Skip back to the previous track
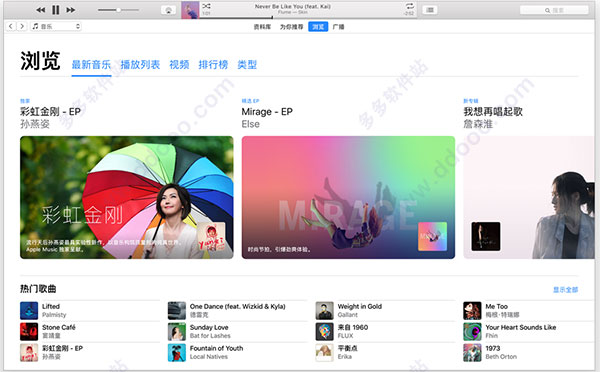600x372 pixels. coord(41,10)
